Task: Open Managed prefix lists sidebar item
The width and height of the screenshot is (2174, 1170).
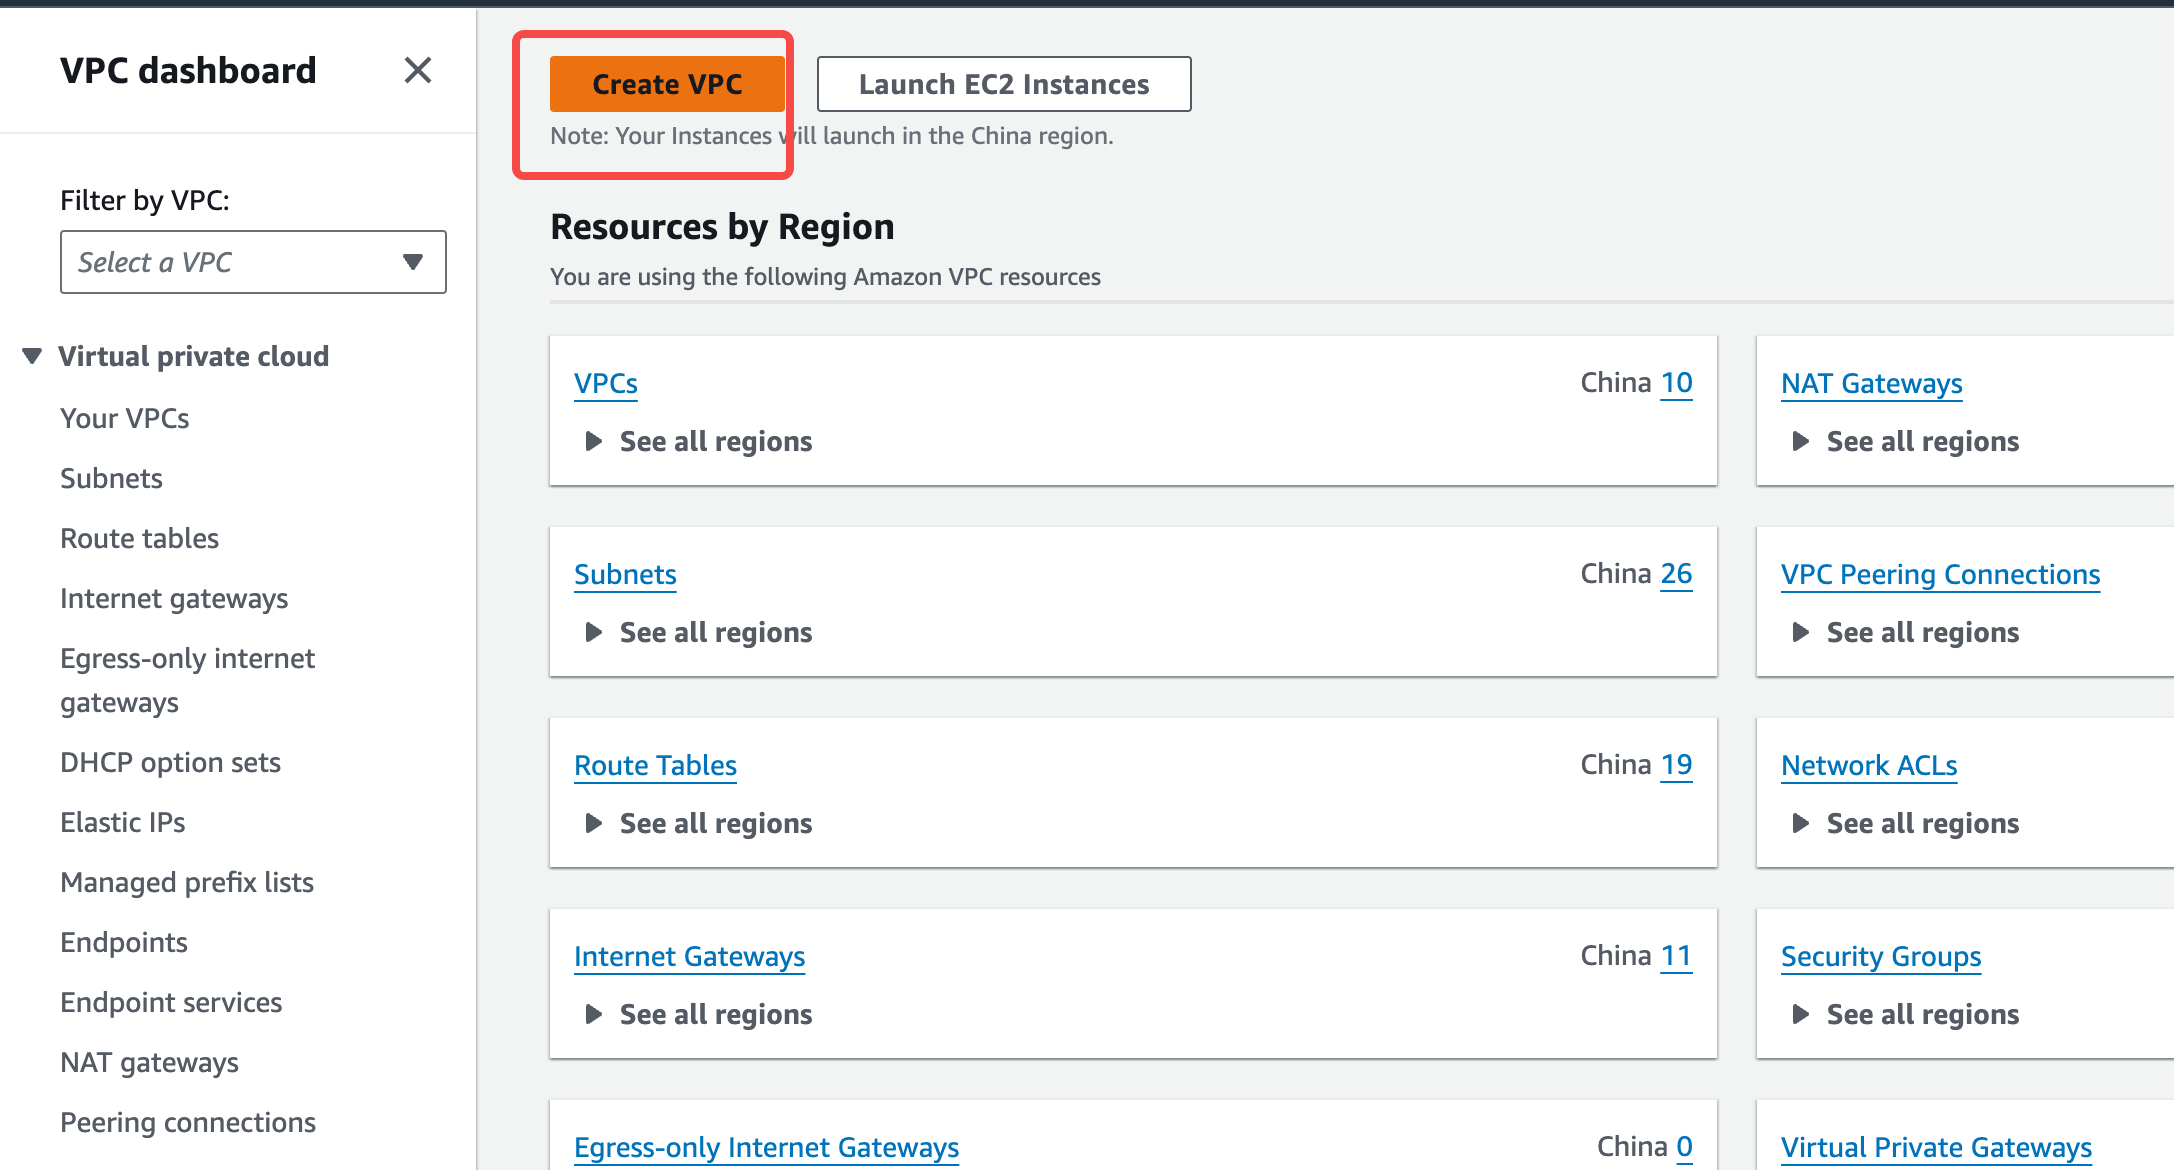Action: point(187,882)
